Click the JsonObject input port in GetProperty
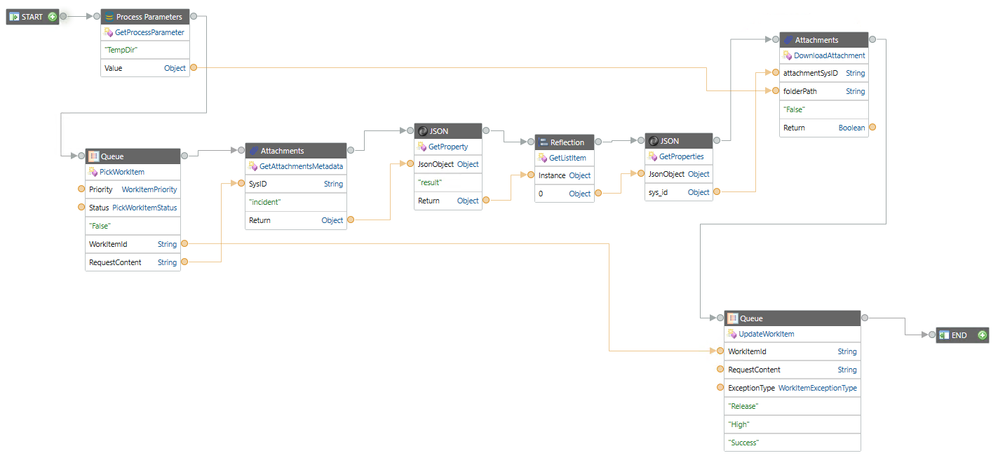 (410, 164)
